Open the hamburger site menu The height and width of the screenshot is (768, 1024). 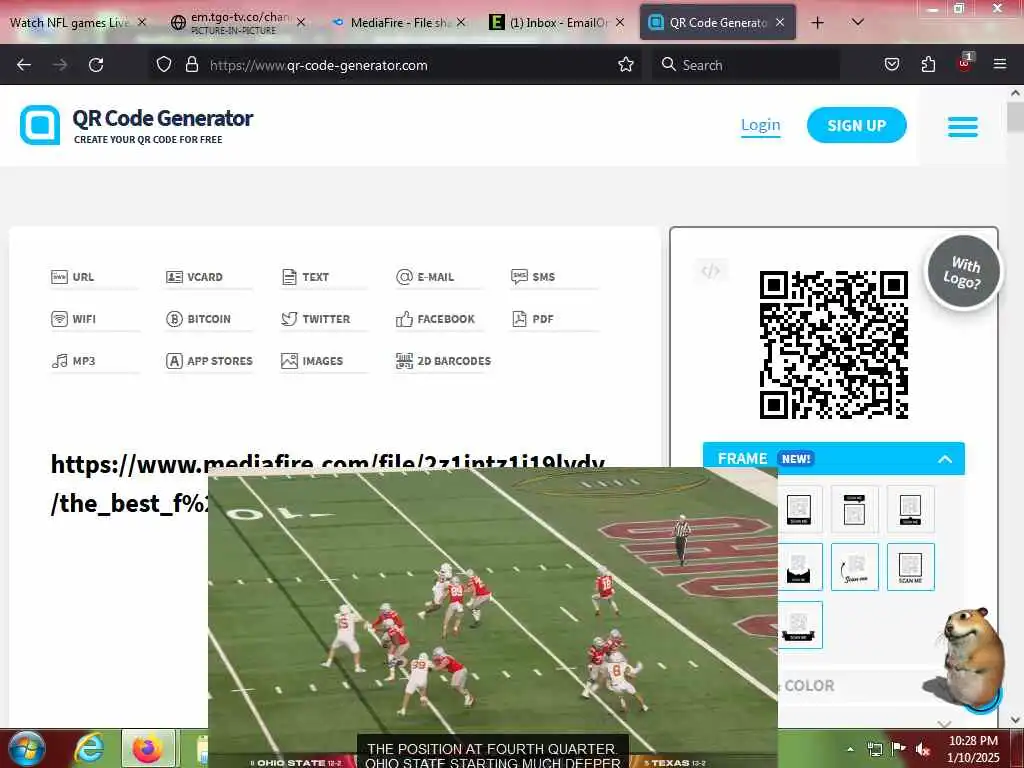963,126
